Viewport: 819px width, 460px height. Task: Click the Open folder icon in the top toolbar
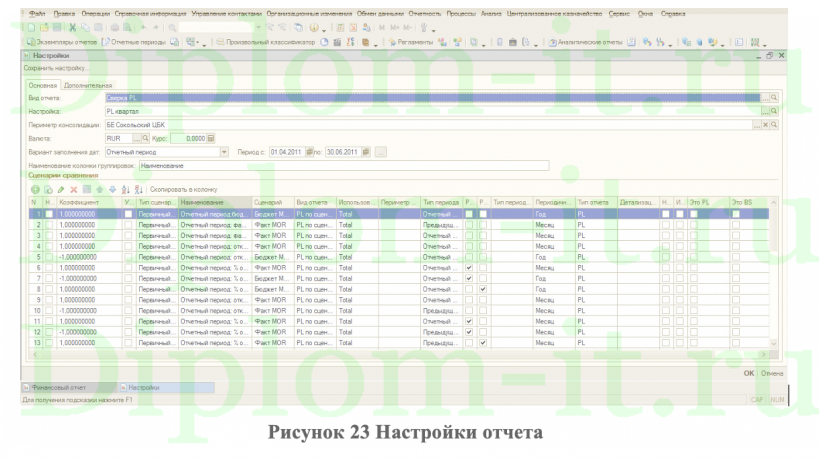coord(44,28)
